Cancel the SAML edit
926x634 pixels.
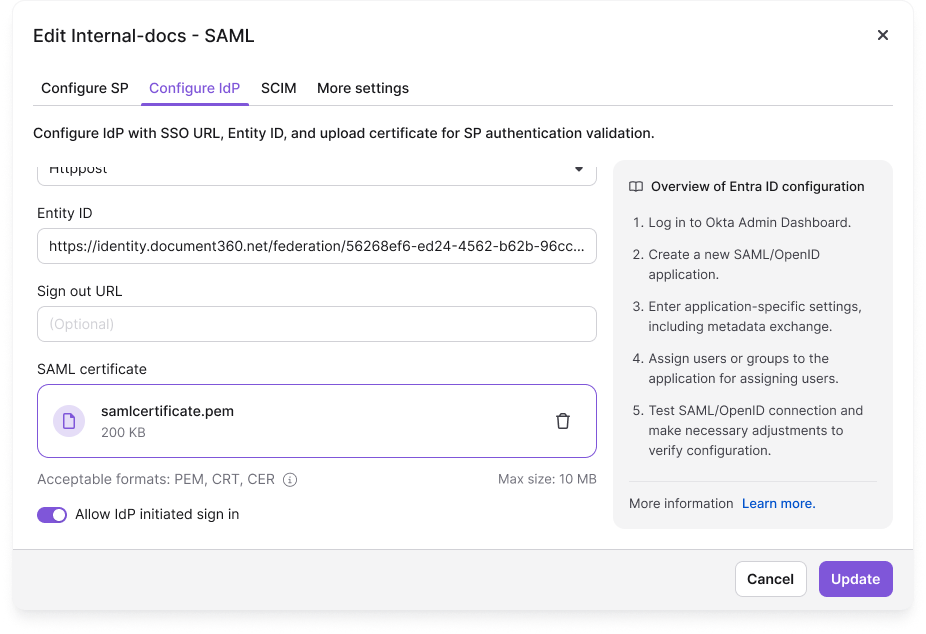pyautogui.click(x=770, y=579)
